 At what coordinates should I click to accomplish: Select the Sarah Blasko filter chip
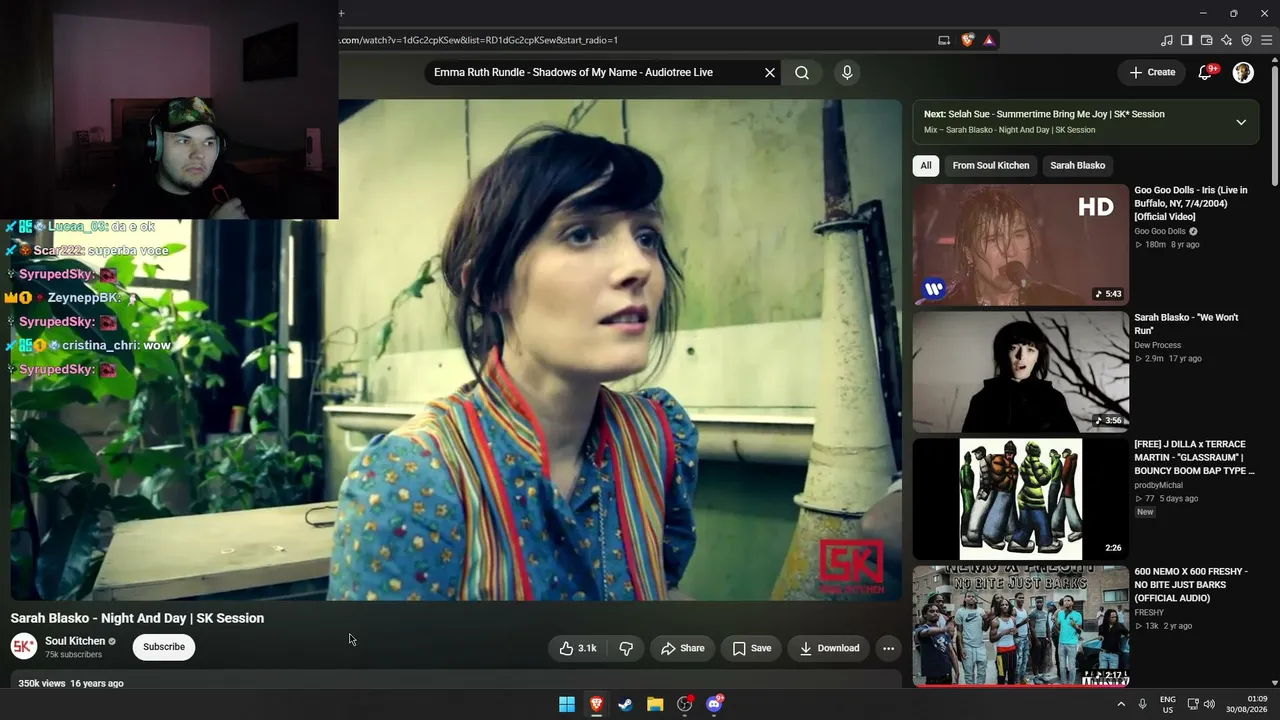coord(1078,166)
